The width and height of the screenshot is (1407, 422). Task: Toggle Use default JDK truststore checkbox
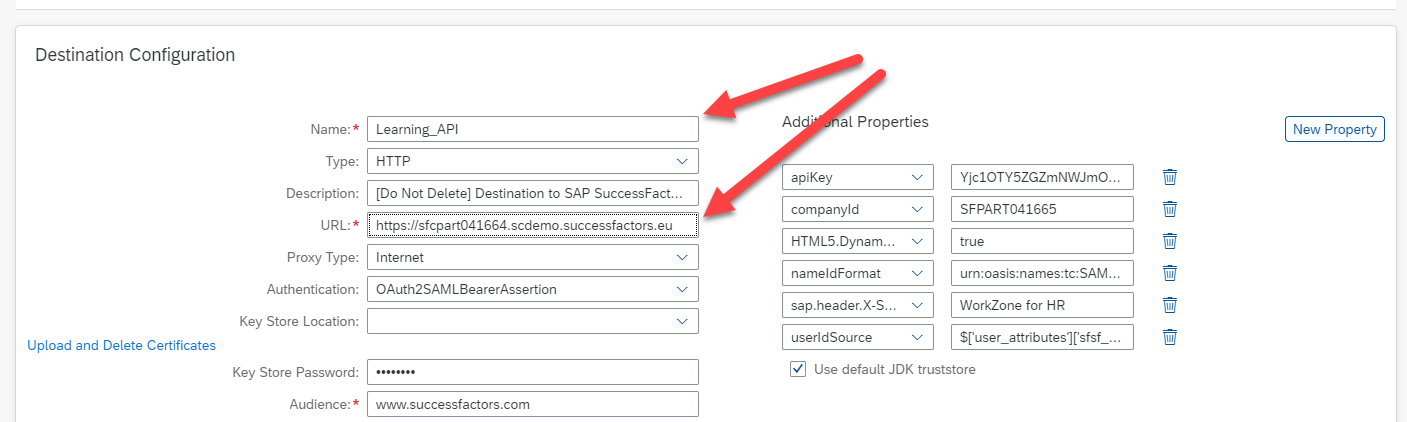pos(798,369)
